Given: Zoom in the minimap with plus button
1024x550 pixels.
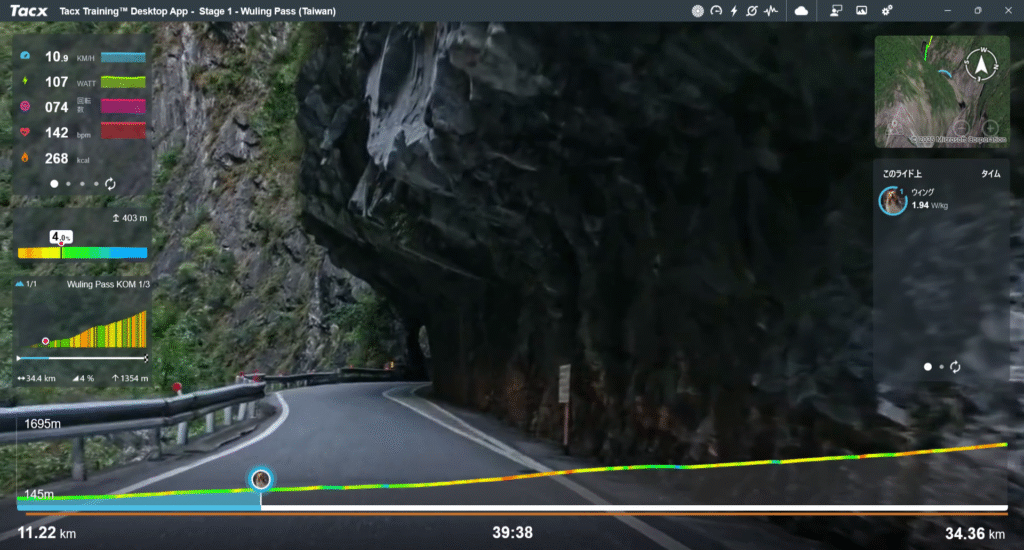Looking at the screenshot, I should (x=990, y=127).
